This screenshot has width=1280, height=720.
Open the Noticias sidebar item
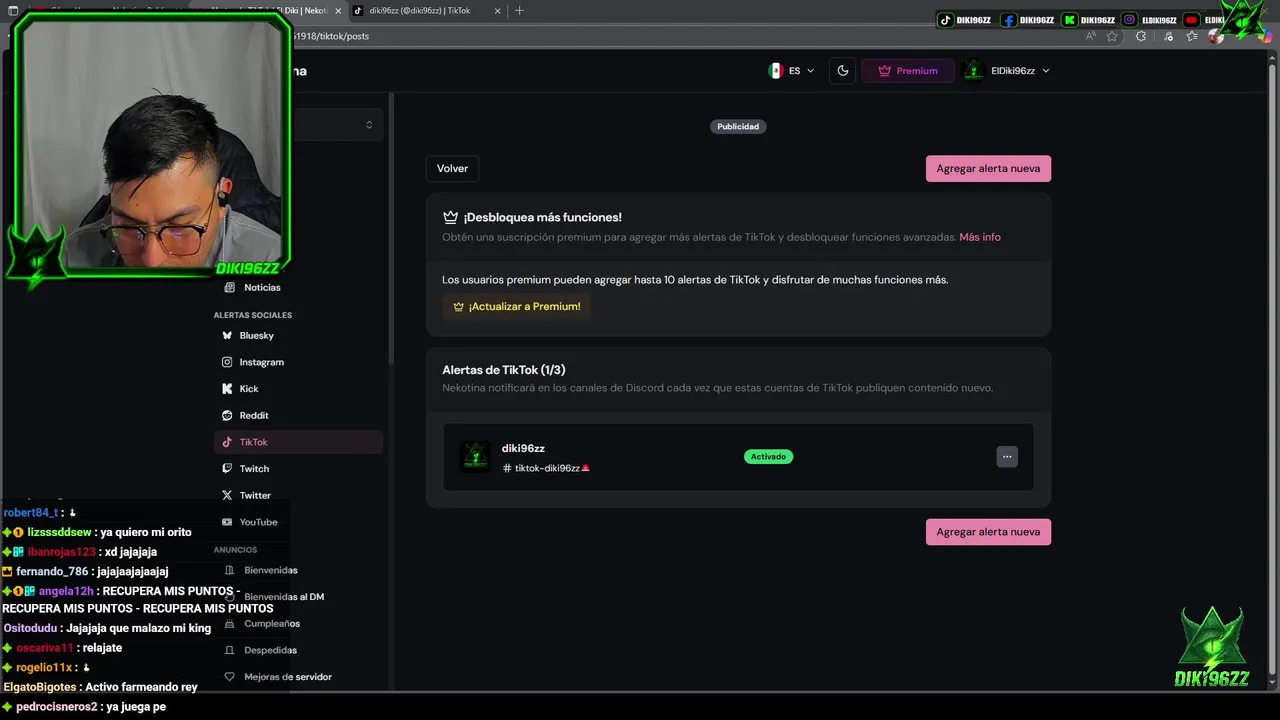298,287
